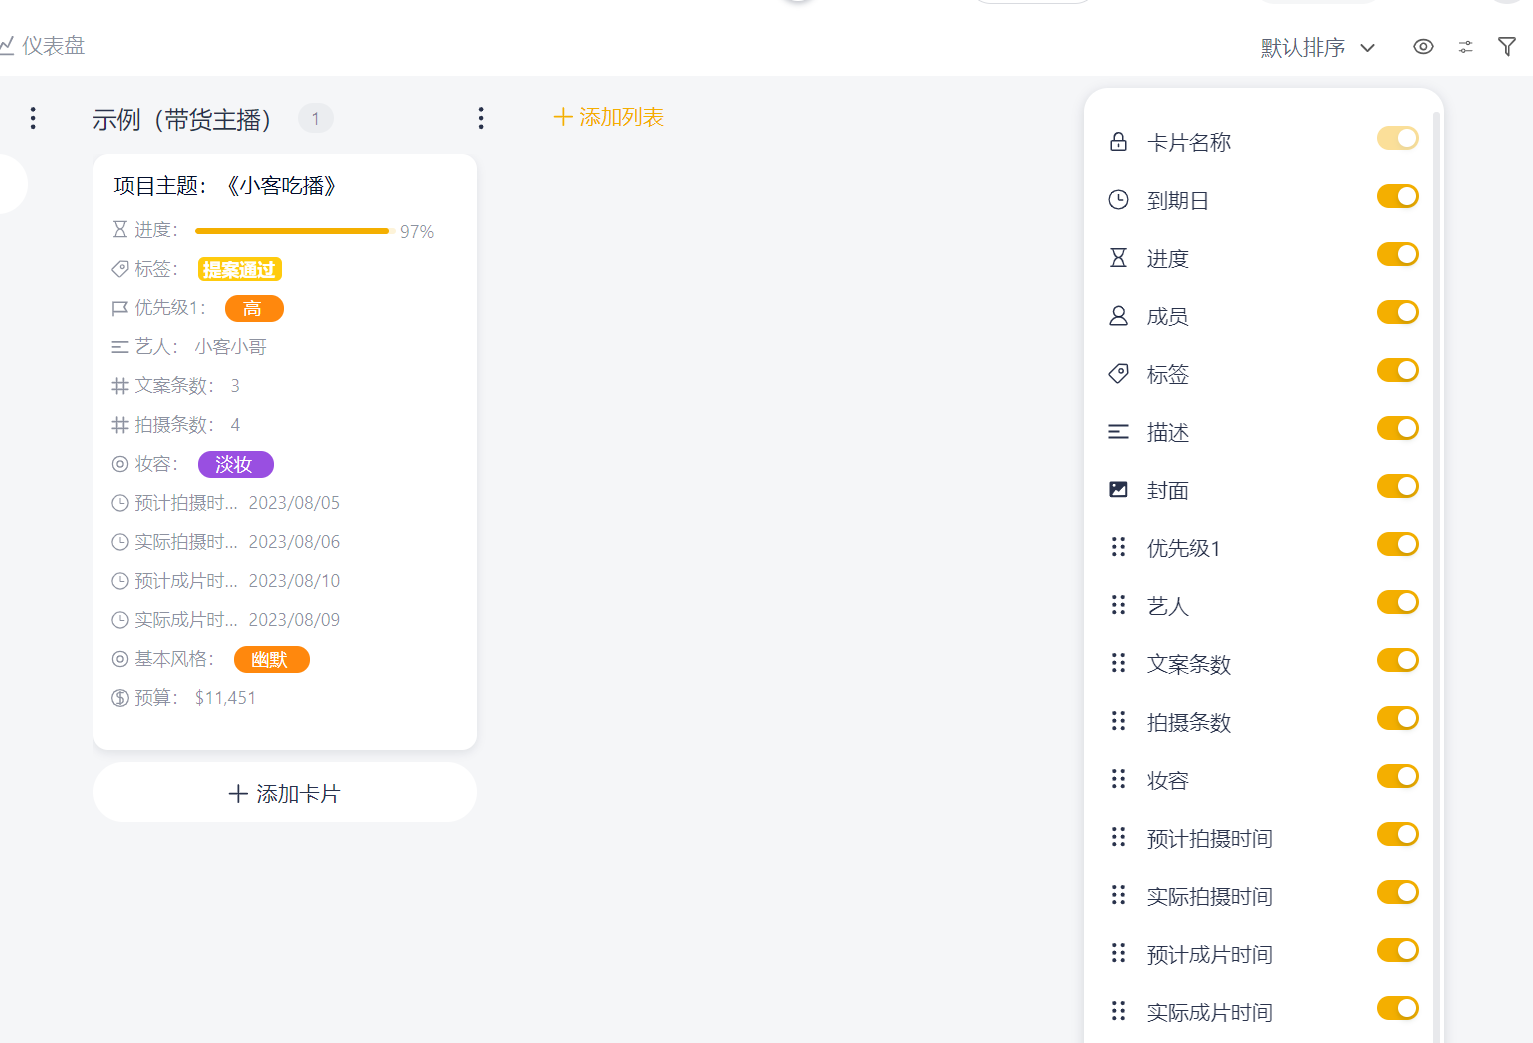The width and height of the screenshot is (1533, 1043).
Task: Open the three-dot menu beside 示例（带货主播）
Action: (x=481, y=119)
